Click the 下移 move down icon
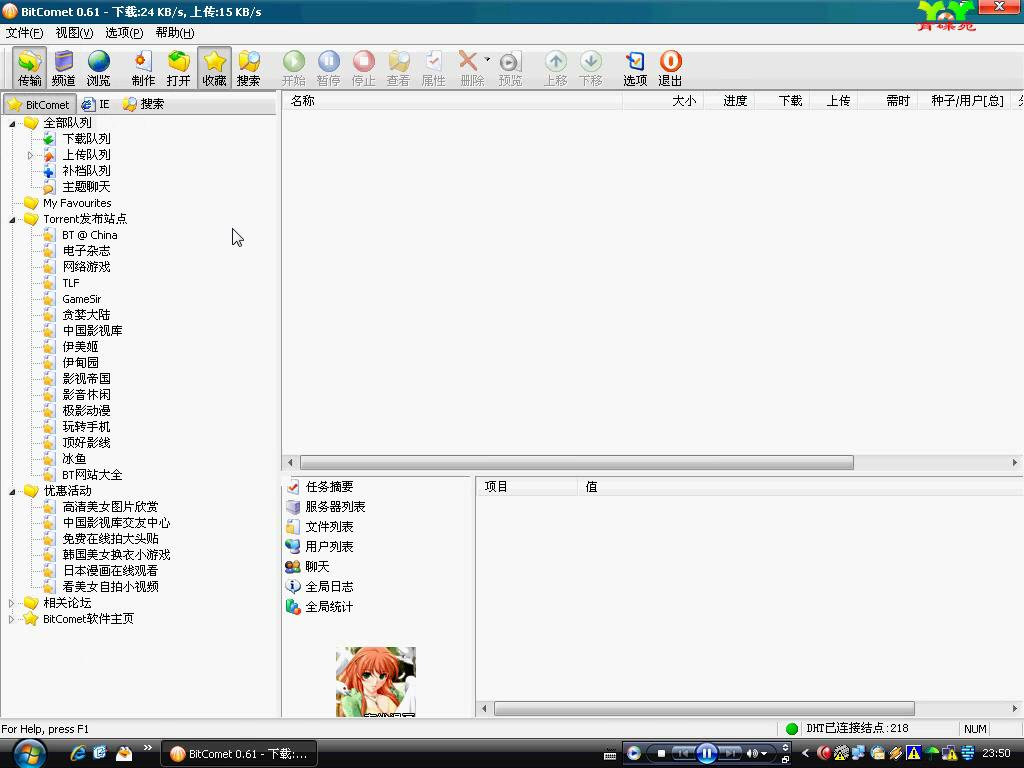 point(590,68)
